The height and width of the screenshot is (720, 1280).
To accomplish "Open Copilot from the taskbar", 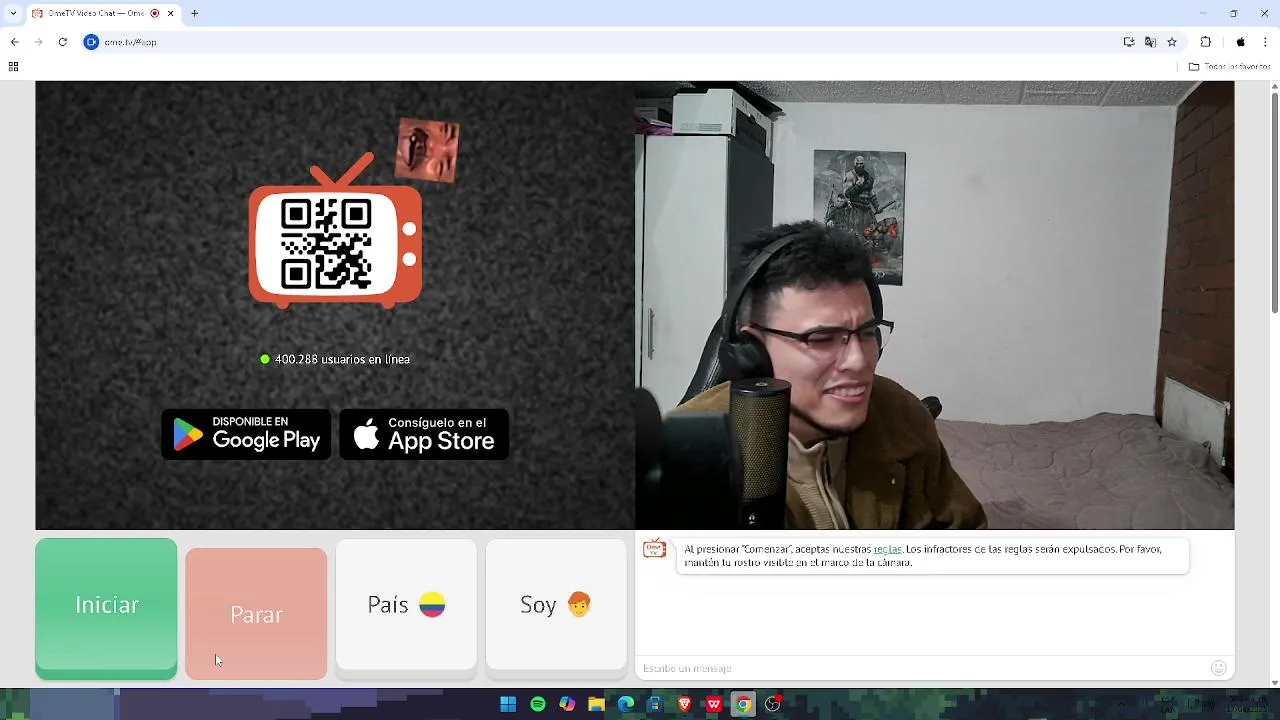I will 567,704.
